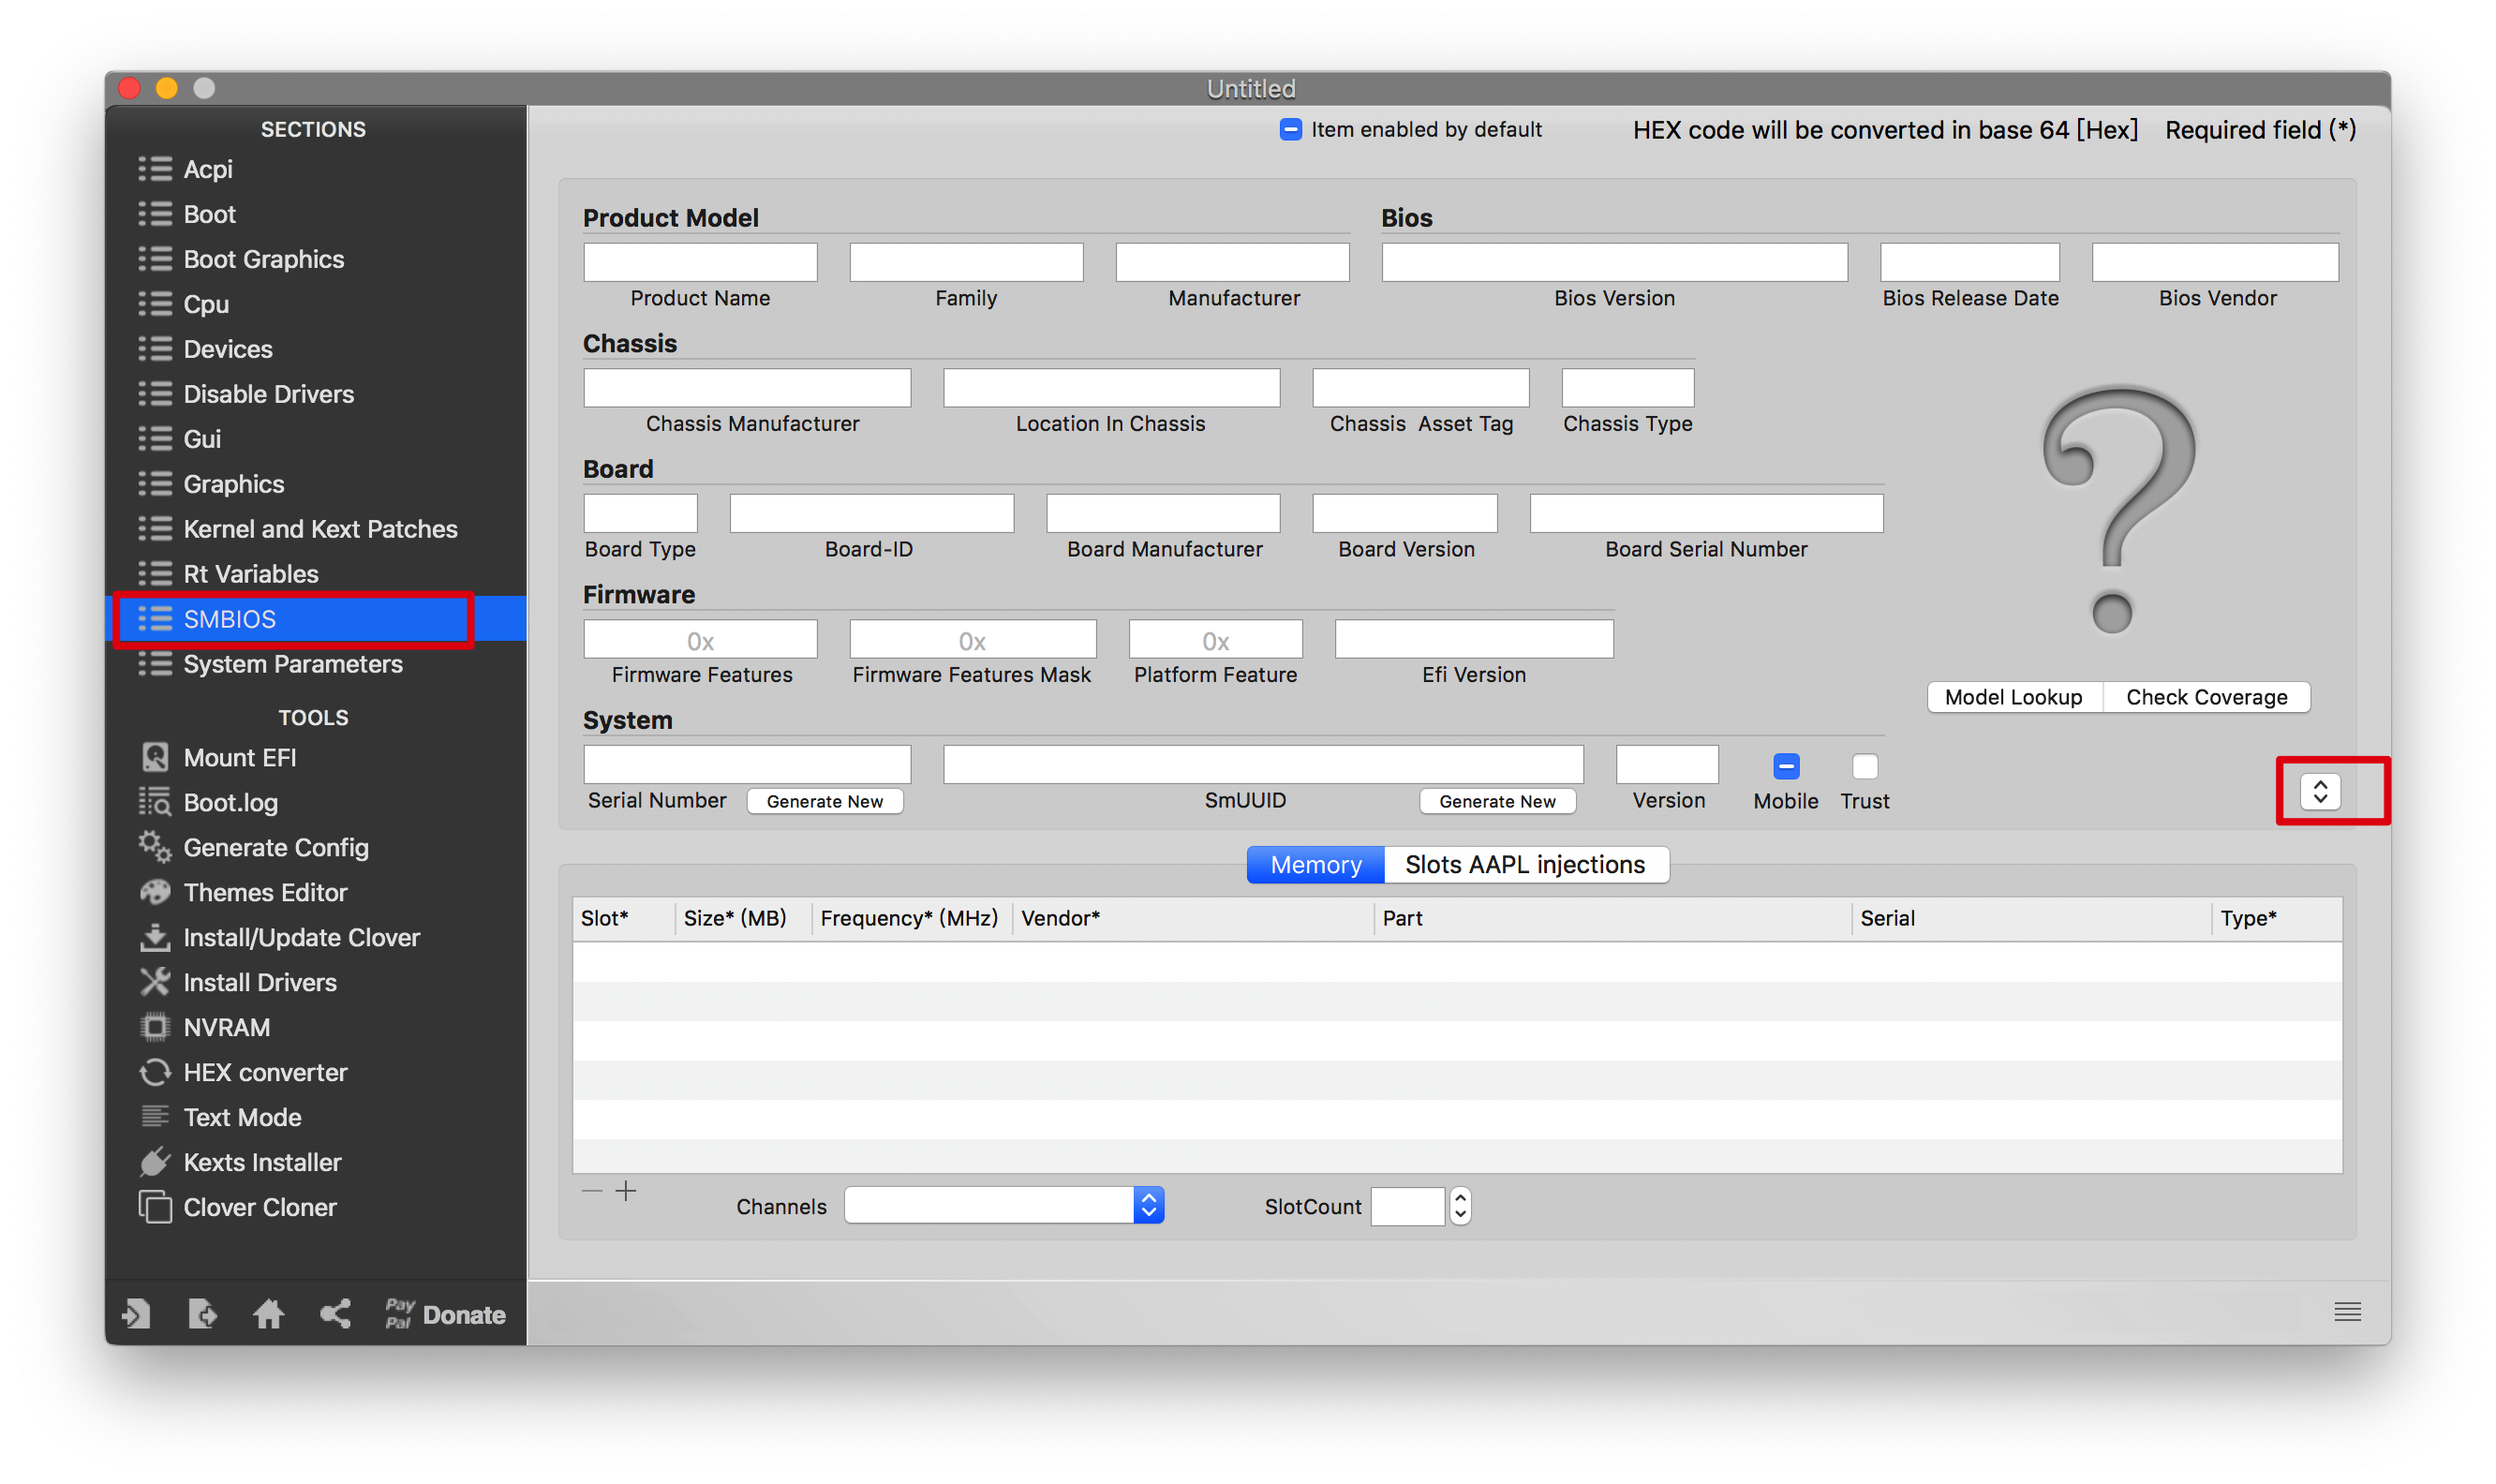Click the Model Lookup button
Image resolution: width=2496 pixels, height=1484 pixels.
[2014, 697]
